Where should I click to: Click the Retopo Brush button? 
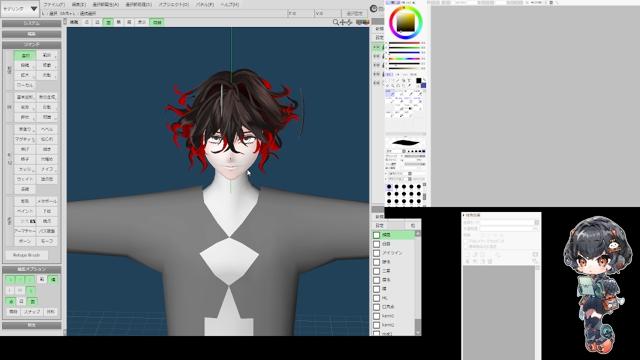(27, 255)
